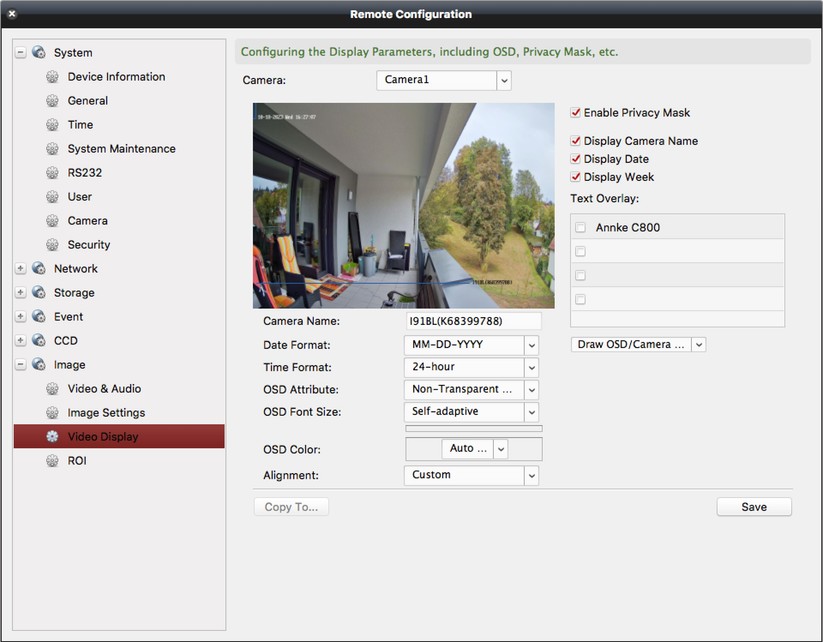Click the System tree icon
823x642 pixels.
38,52
